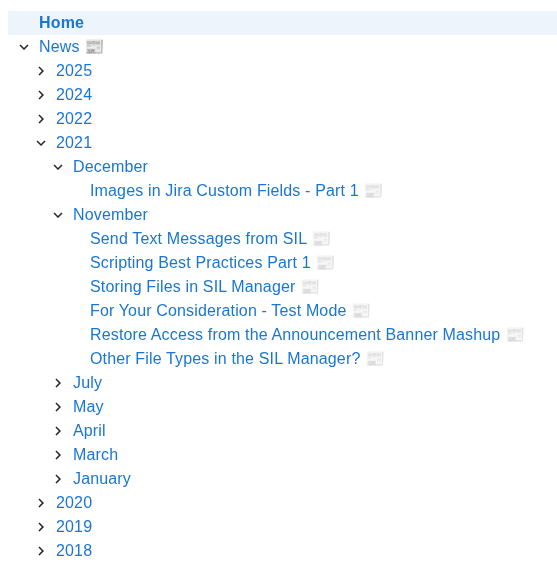This screenshot has height=564, width=557.
Task: Click the icon after Images in Jira Custom Fields
Action: click(x=373, y=191)
